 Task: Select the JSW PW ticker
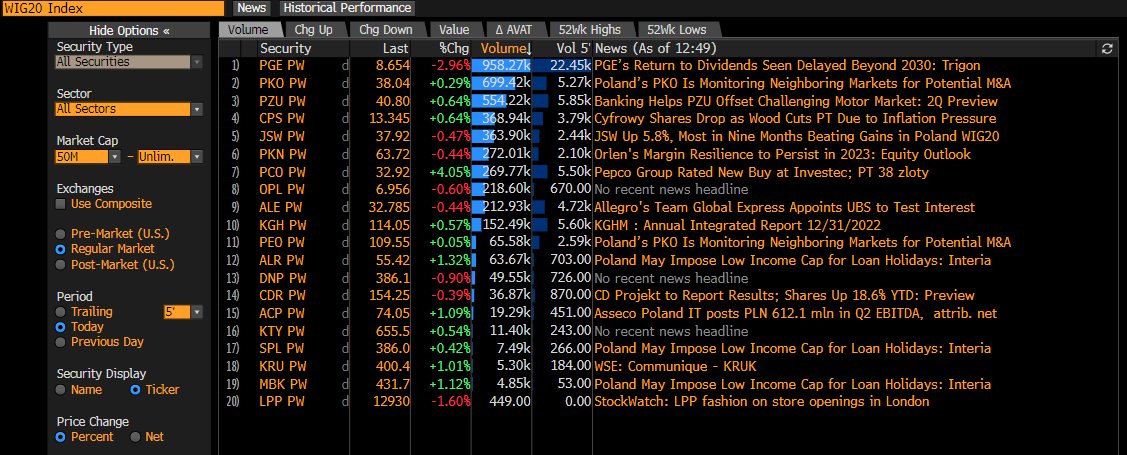point(282,136)
